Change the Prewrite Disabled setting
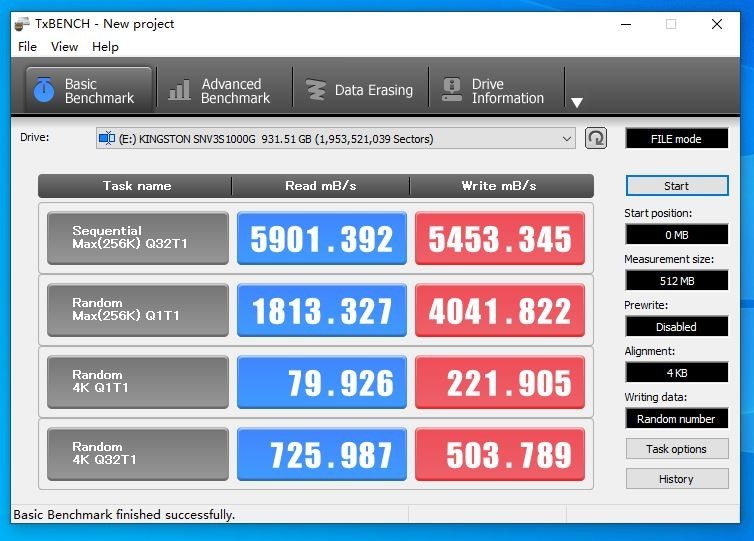 pos(677,327)
